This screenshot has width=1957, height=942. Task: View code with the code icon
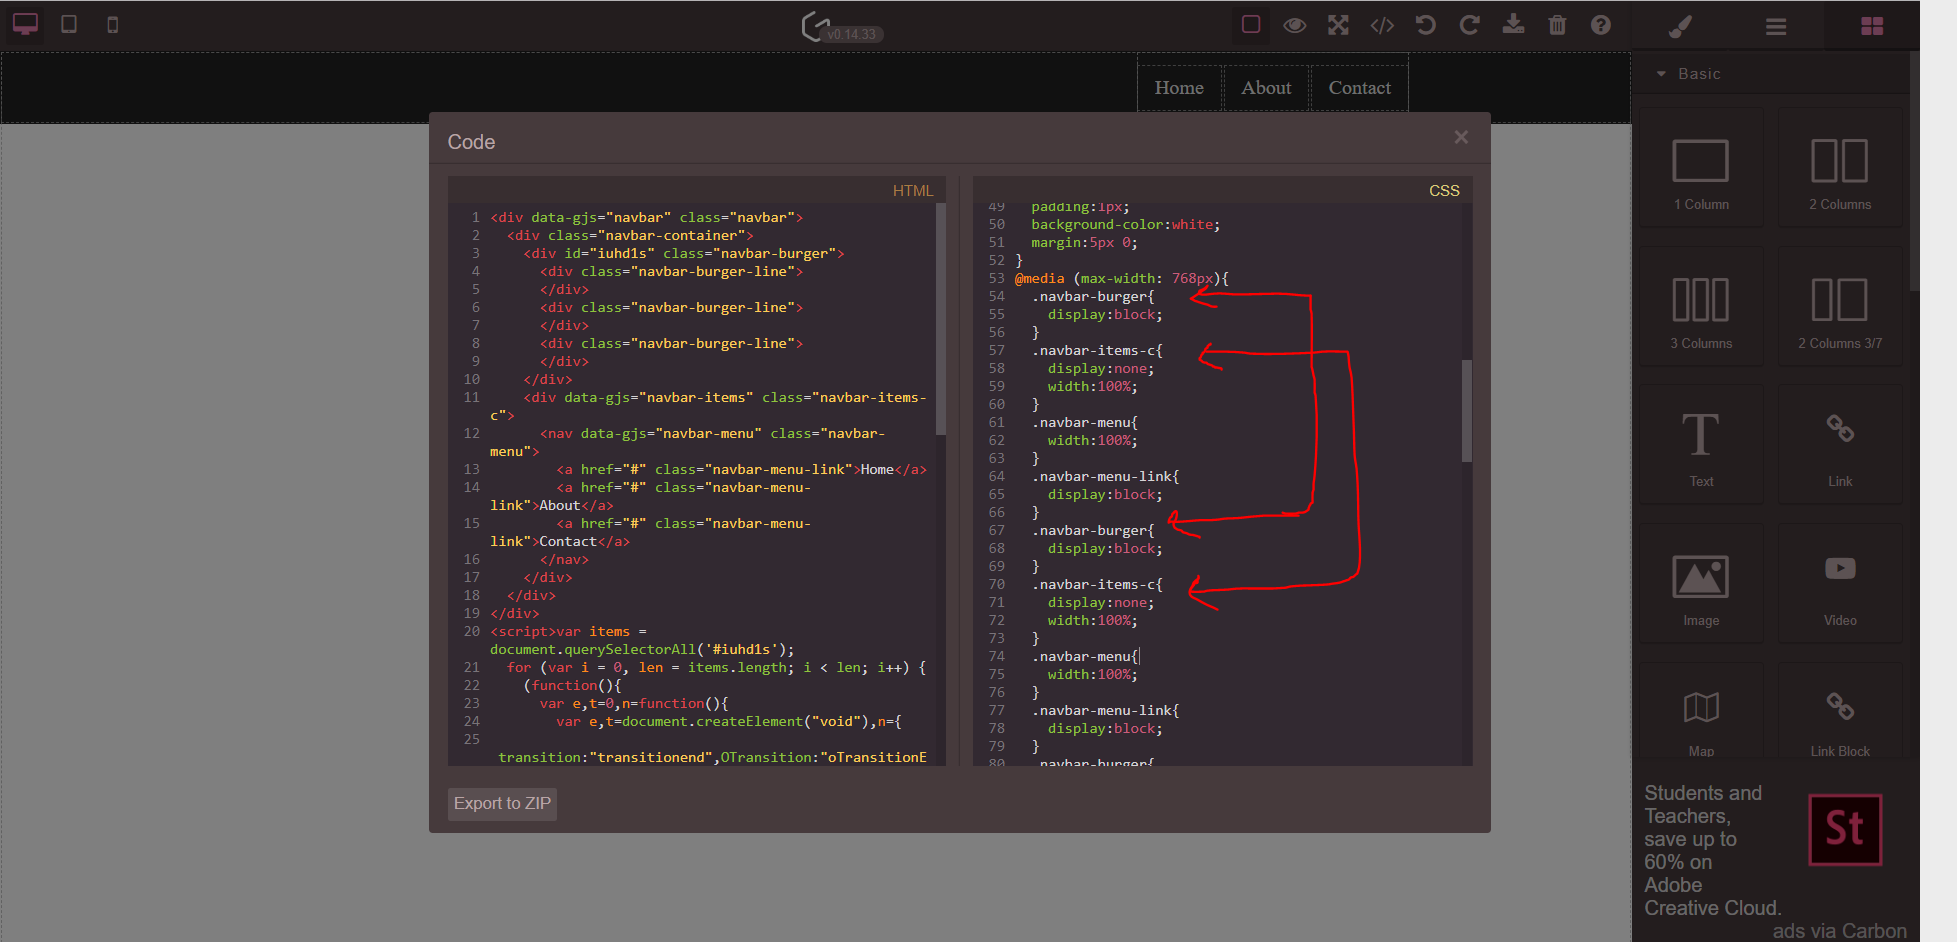click(x=1382, y=25)
